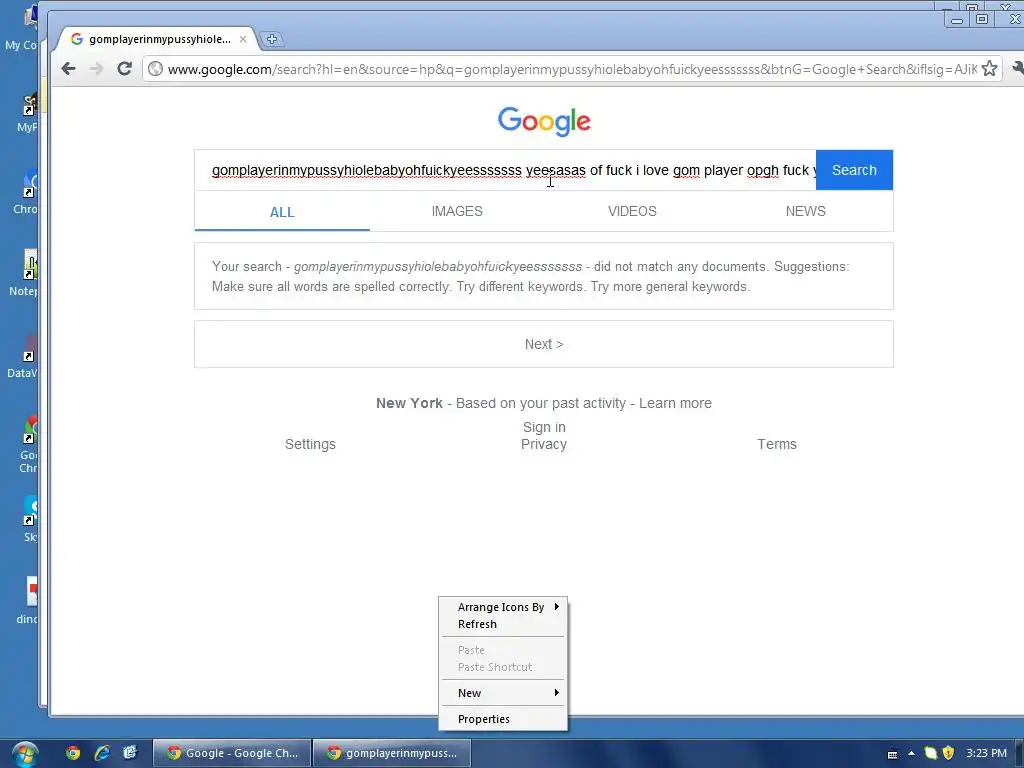Open the Chrome desktop shortcut
Image resolution: width=1024 pixels, height=768 pixels.
pos(26,191)
